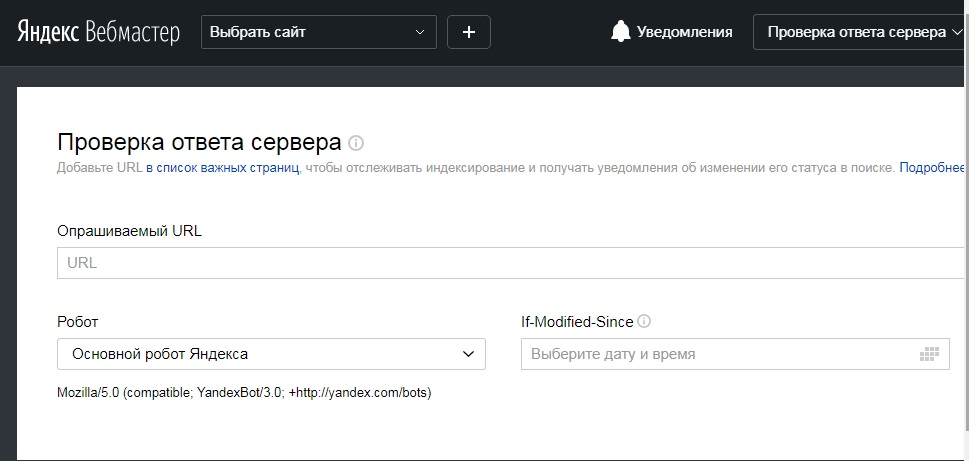Click the notifications bell icon
The image size is (969, 461).
pos(620,32)
